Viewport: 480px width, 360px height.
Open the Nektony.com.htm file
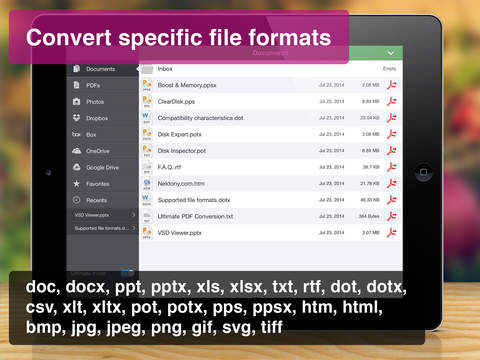pyautogui.click(x=271, y=183)
